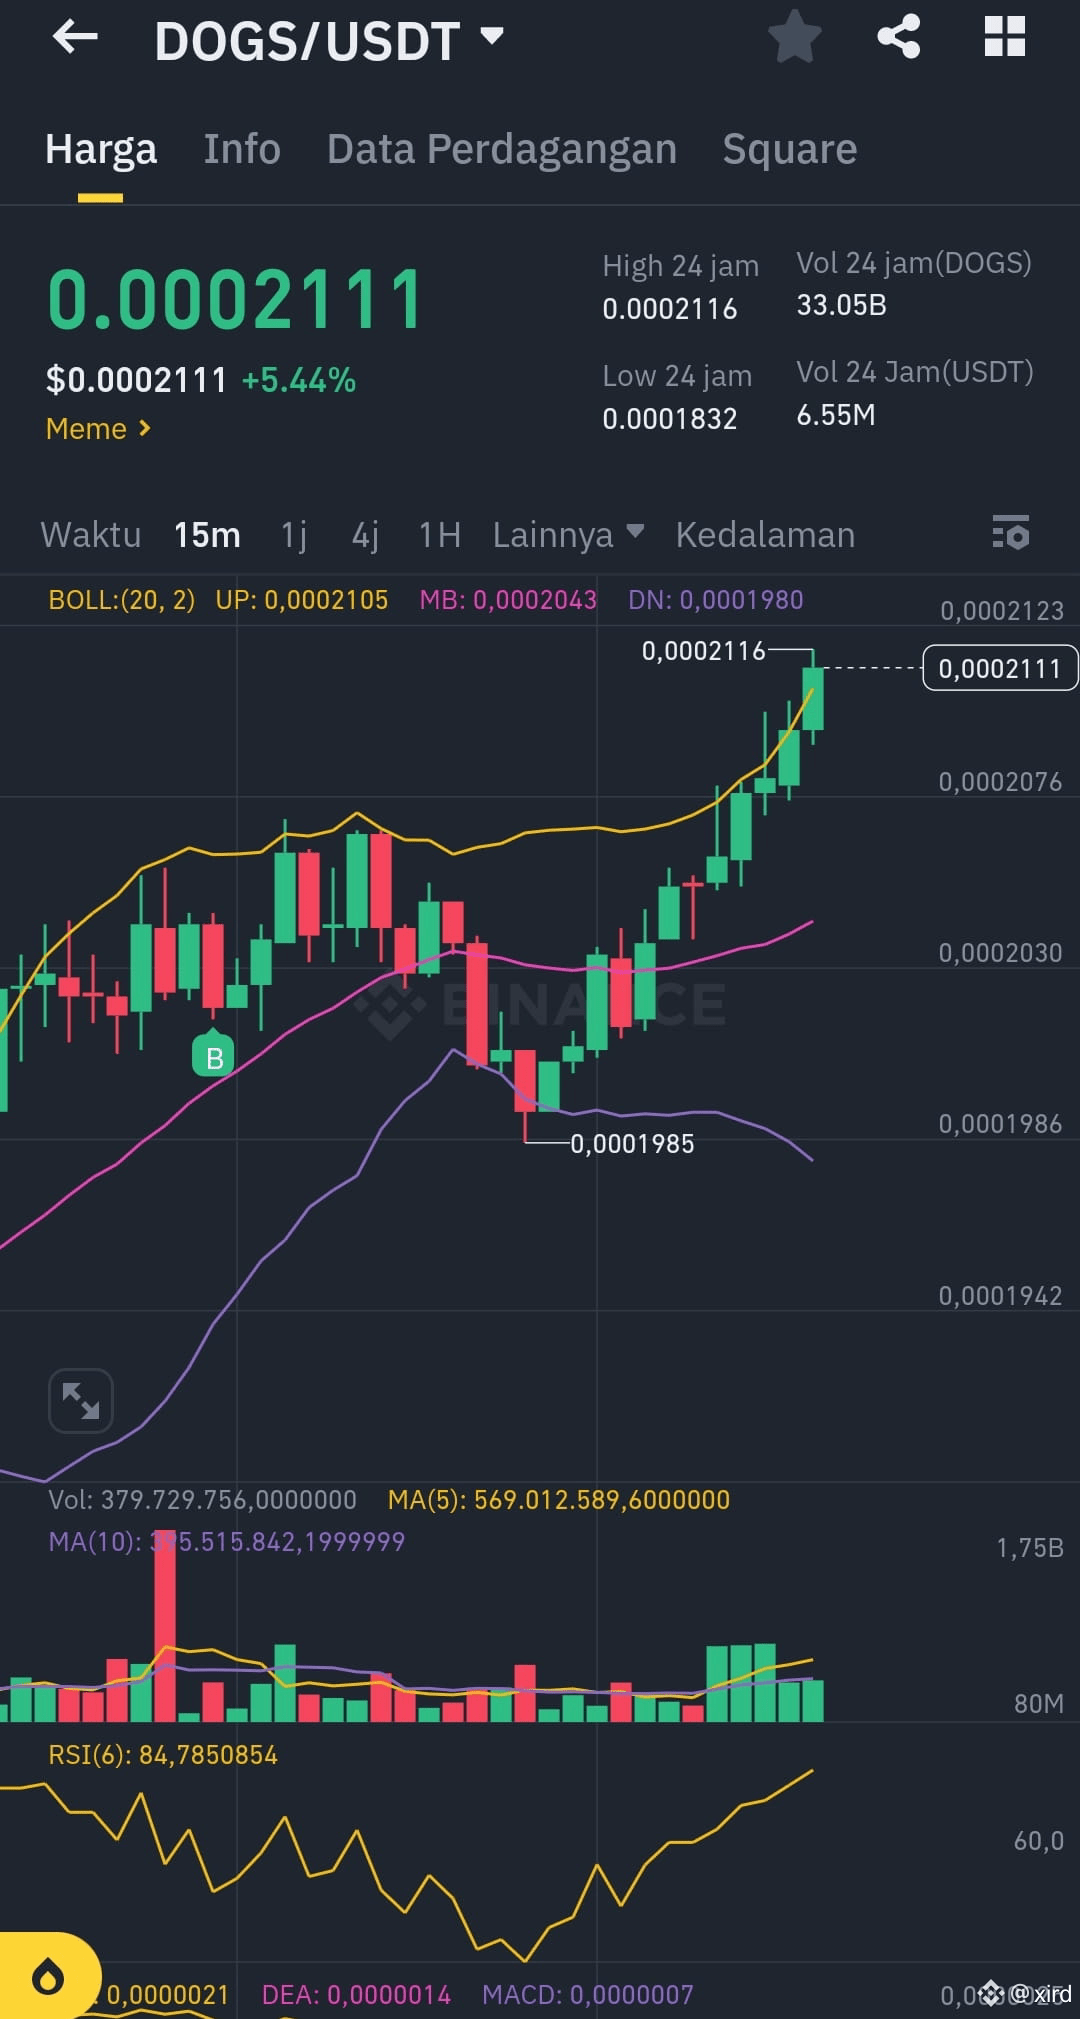1080x2019 pixels.
Task: Tap the tallest red volume bar
Action: [x=165, y=1625]
